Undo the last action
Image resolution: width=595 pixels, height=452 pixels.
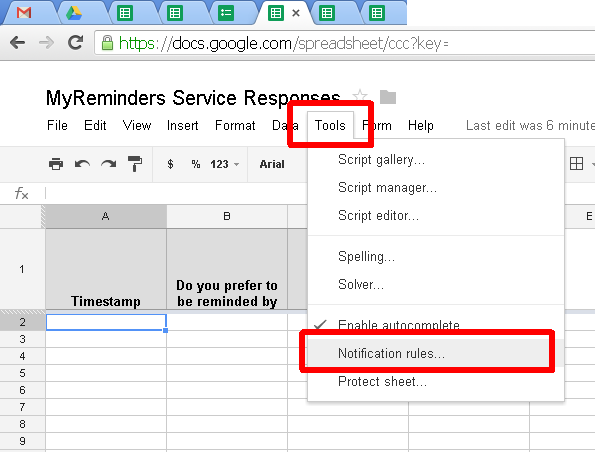click(x=82, y=164)
